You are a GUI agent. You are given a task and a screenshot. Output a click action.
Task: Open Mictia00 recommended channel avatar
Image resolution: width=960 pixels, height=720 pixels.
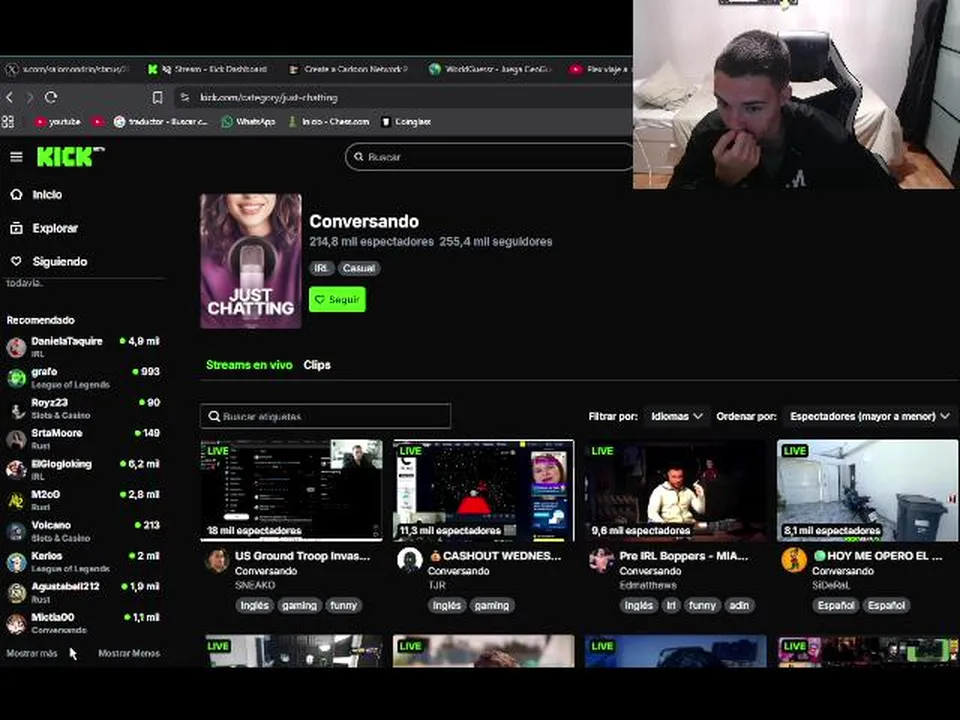(17, 623)
